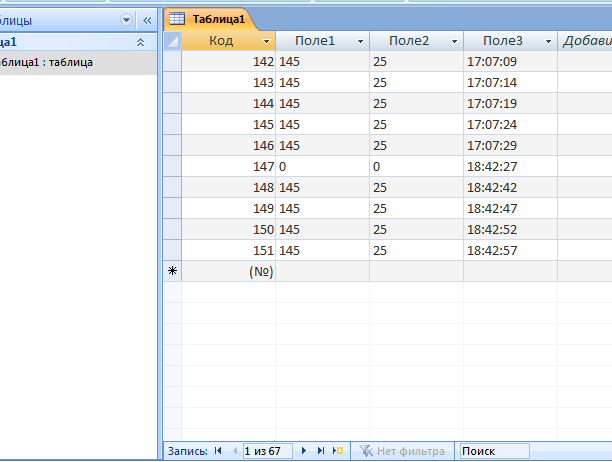Go to next record arrow

click(x=304, y=451)
